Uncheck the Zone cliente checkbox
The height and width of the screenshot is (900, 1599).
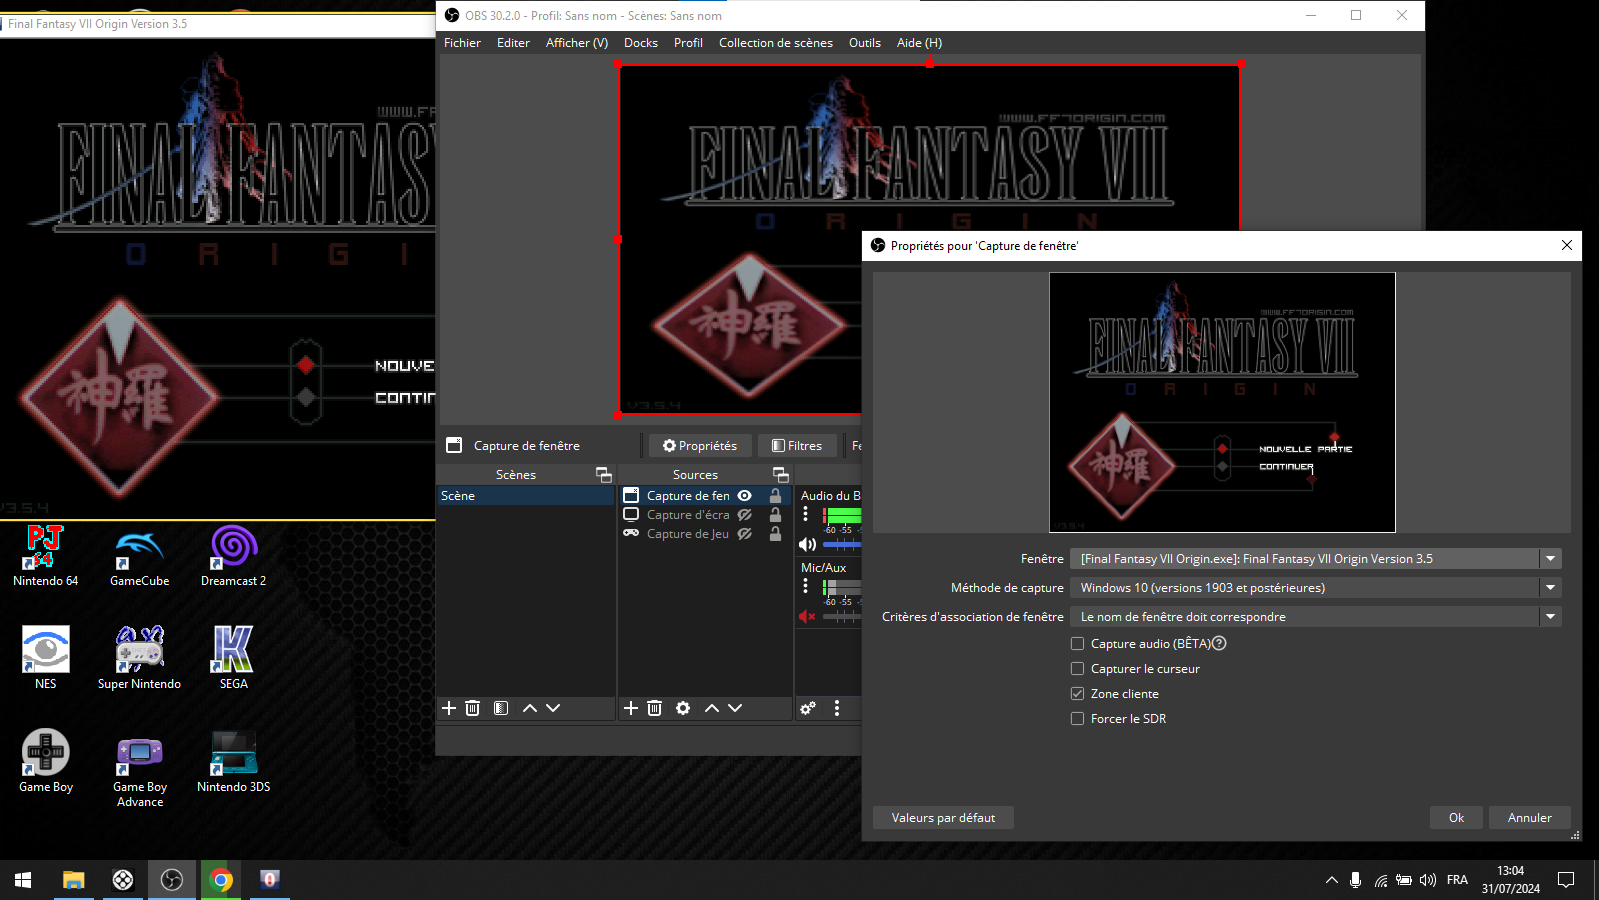coord(1077,693)
